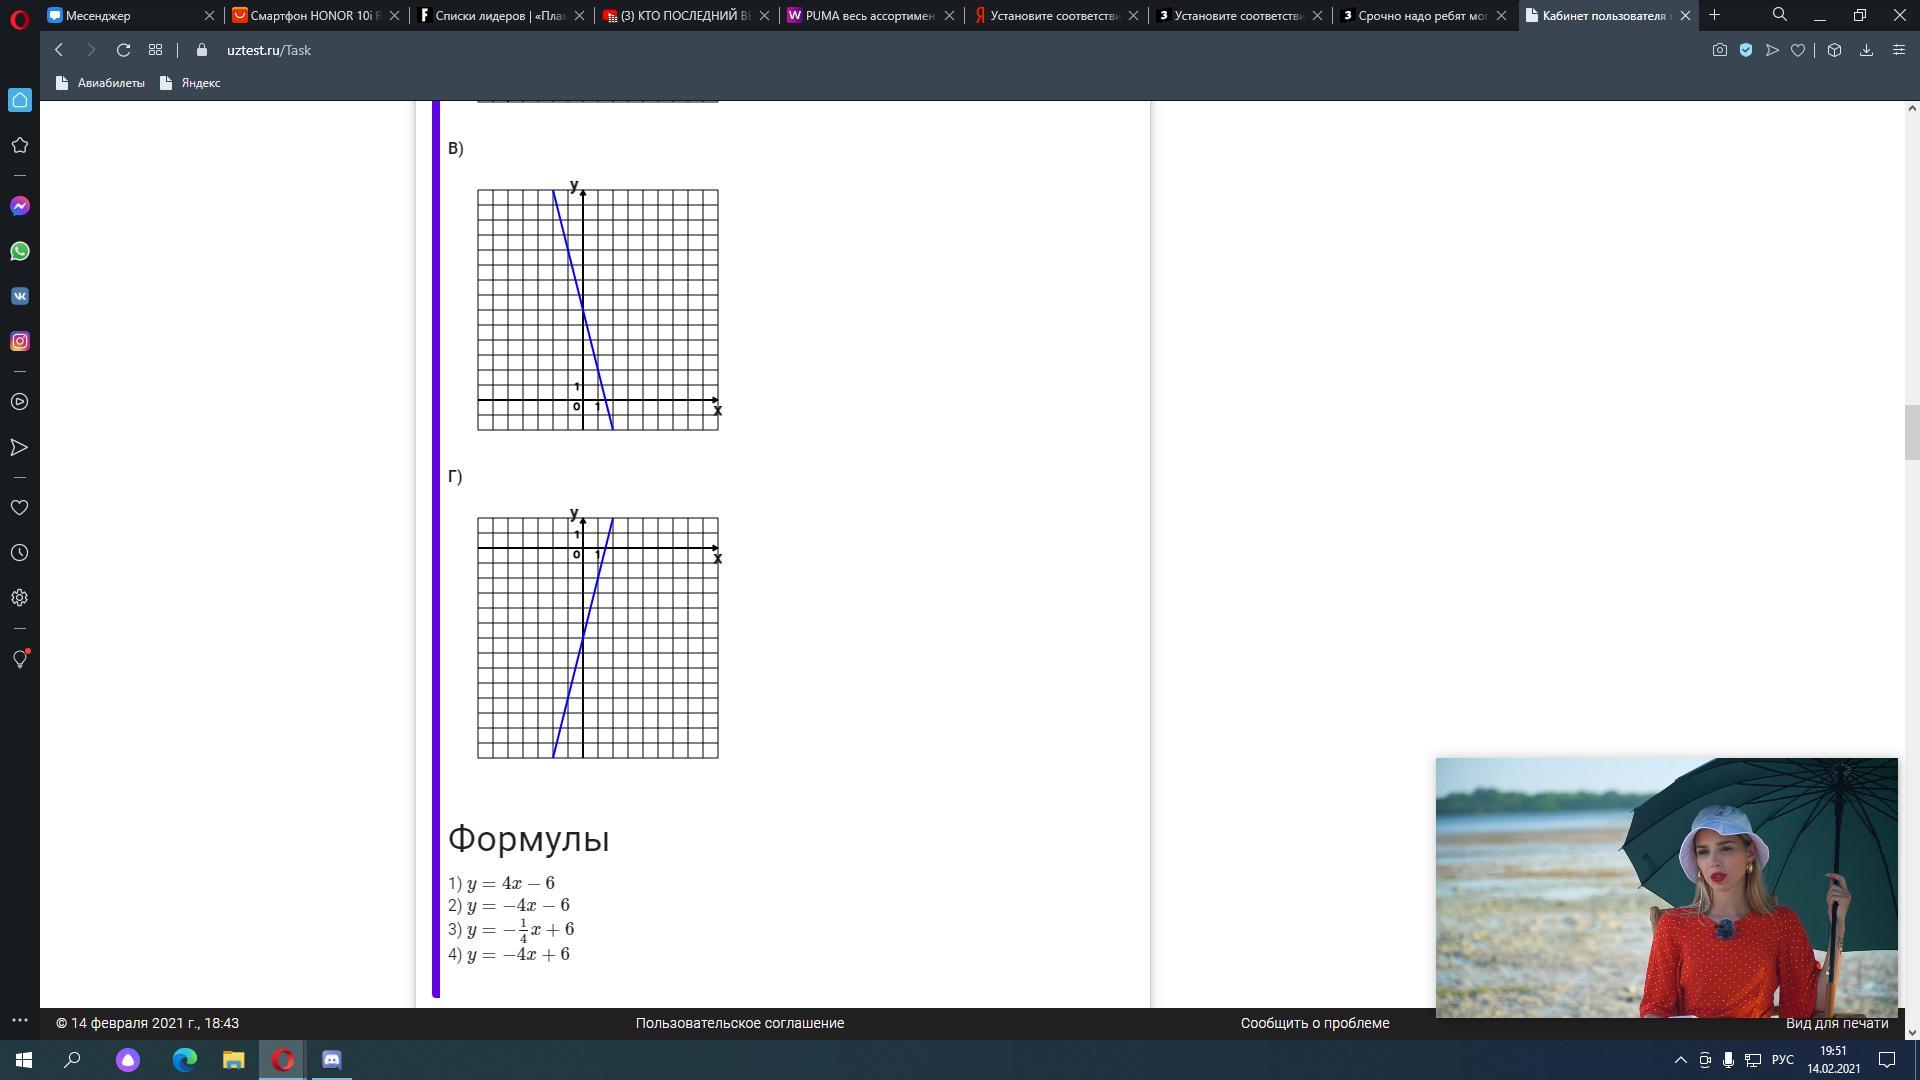Click the video pop-out with woman
The height and width of the screenshot is (1080, 1920).
[1666, 888]
